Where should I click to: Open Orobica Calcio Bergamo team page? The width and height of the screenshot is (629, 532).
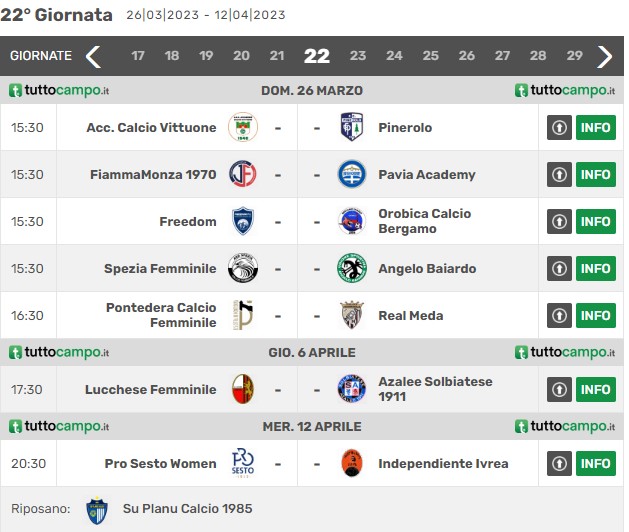click(424, 221)
